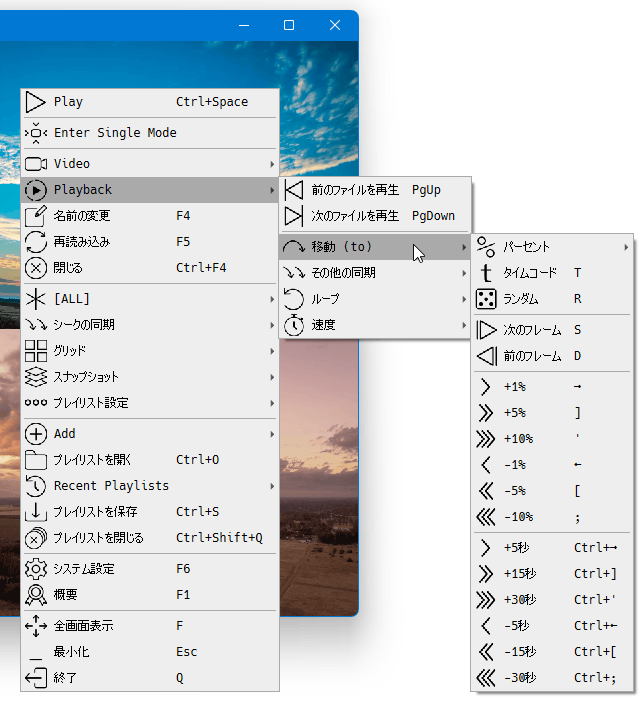Choose the -10% seek entry

(552, 517)
